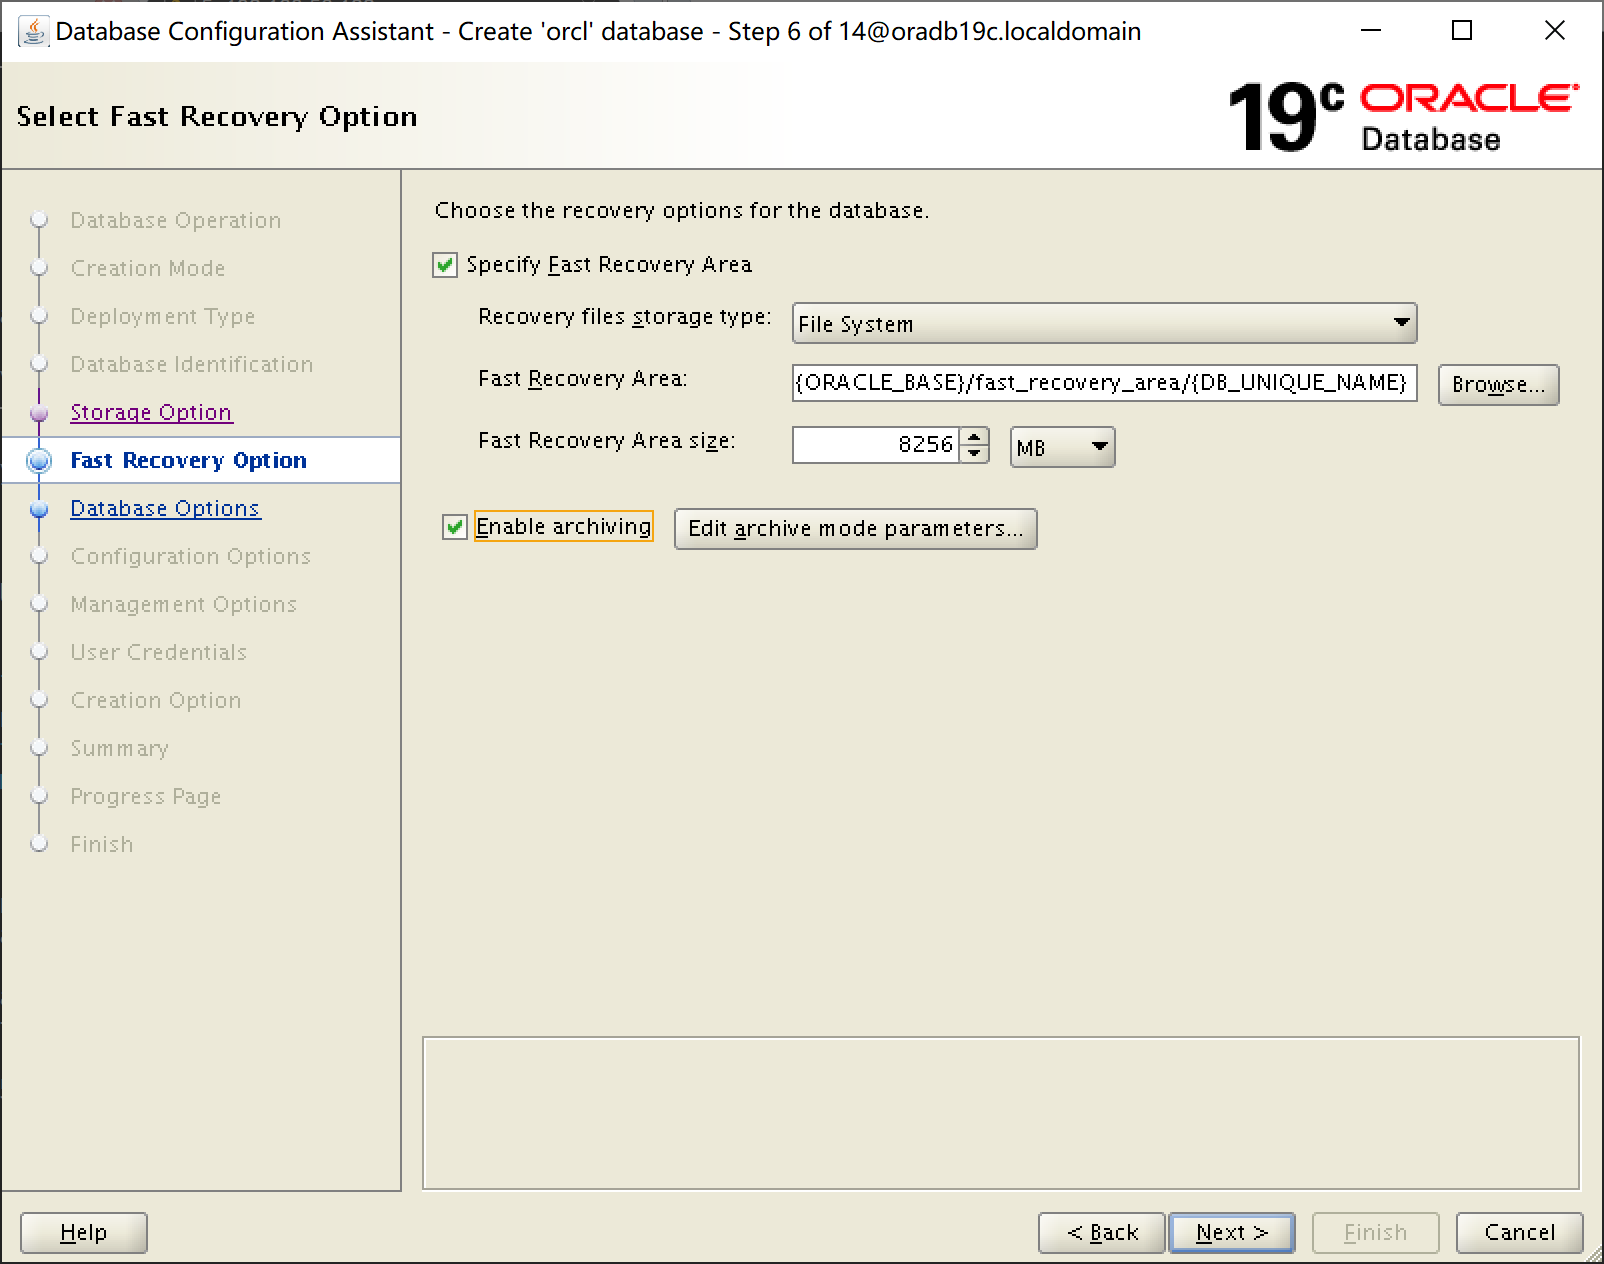
Task: Open Edit archive mode parameters dialog
Action: pos(855,529)
